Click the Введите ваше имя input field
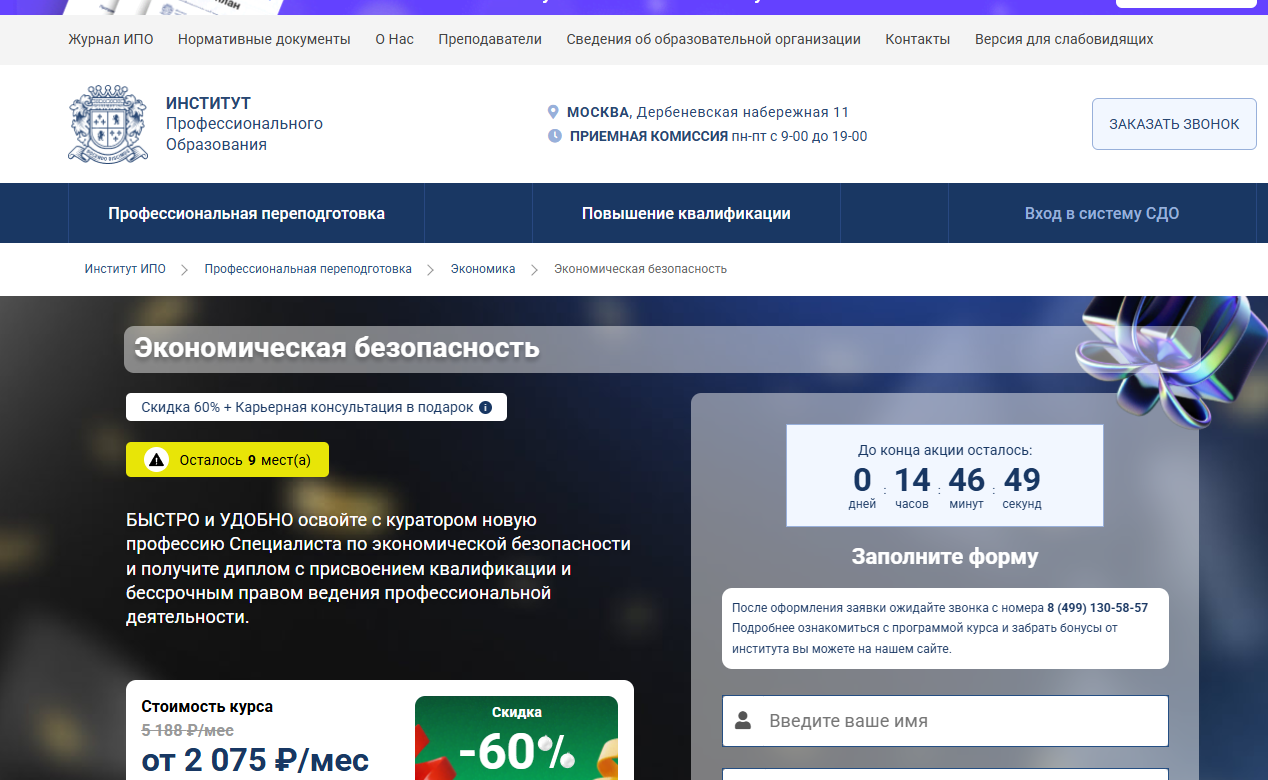This screenshot has width=1268, height=780. (x=960, y=720)
